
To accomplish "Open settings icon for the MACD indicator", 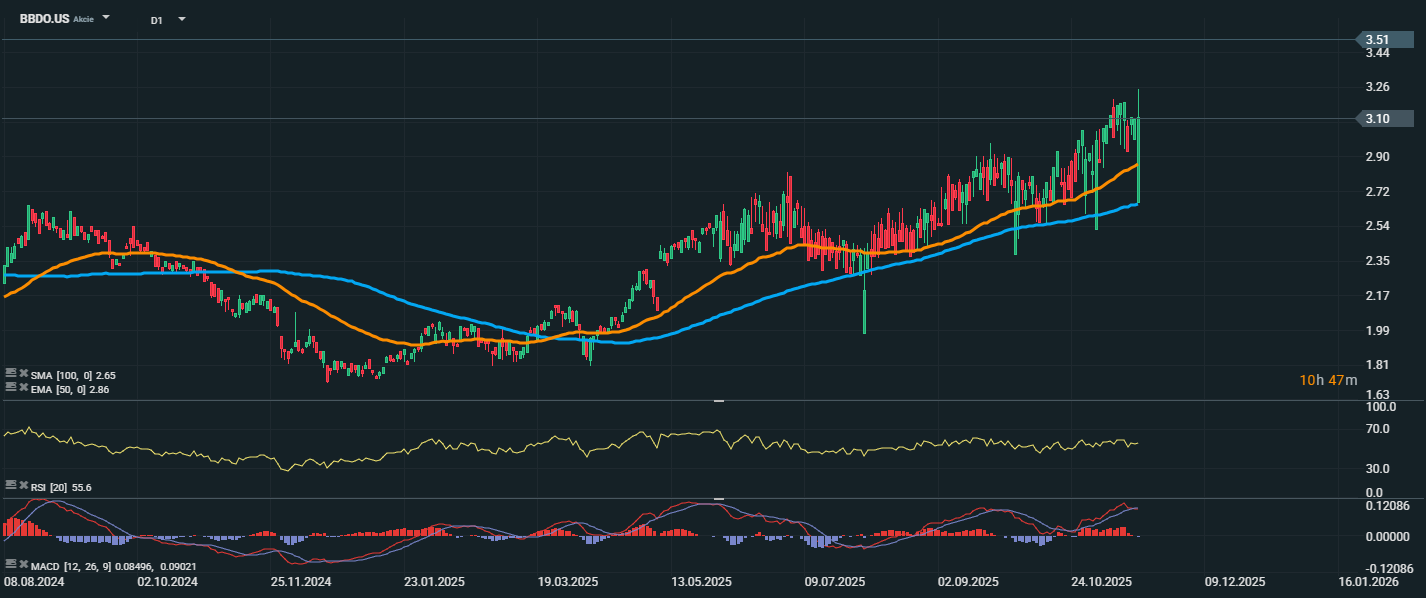I will [10, 565].
